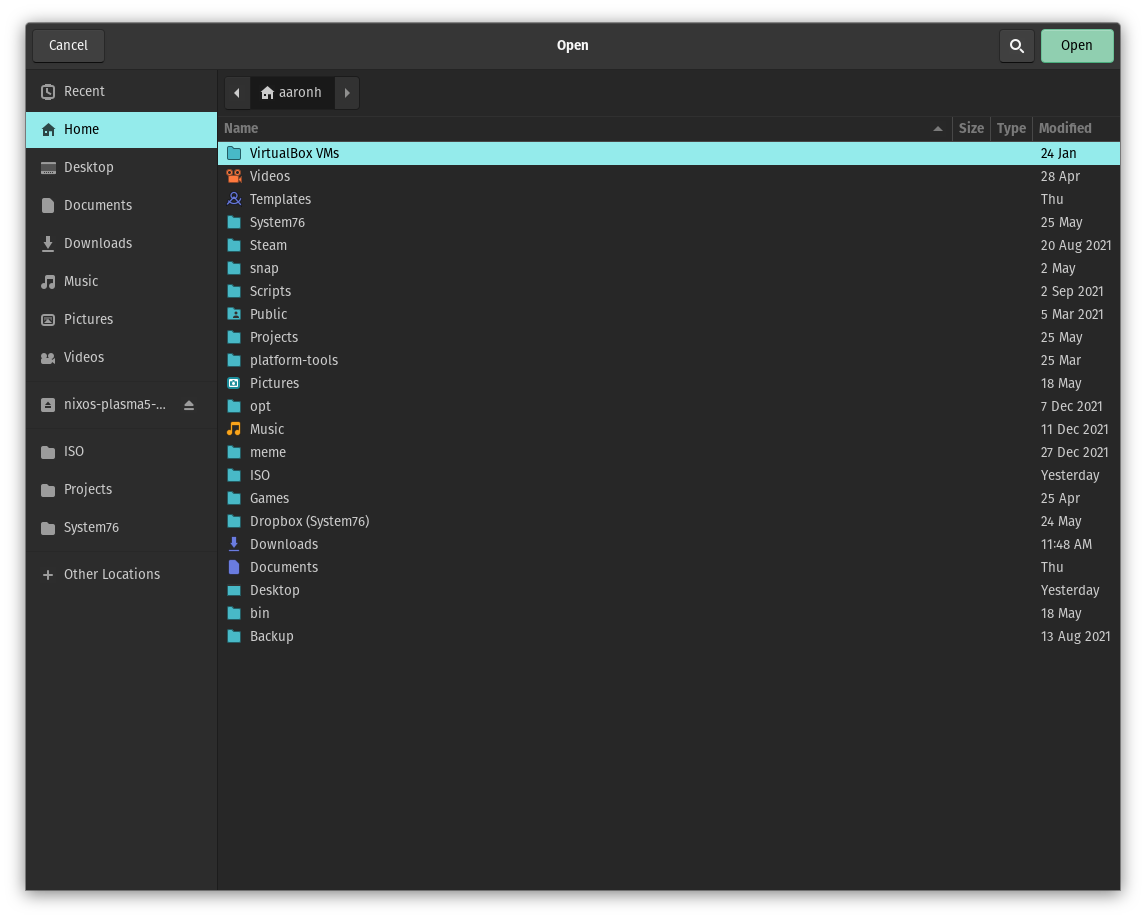Select the ISO bookmark in sidebar
1146x919 pixels.
[x=74, y=451]
